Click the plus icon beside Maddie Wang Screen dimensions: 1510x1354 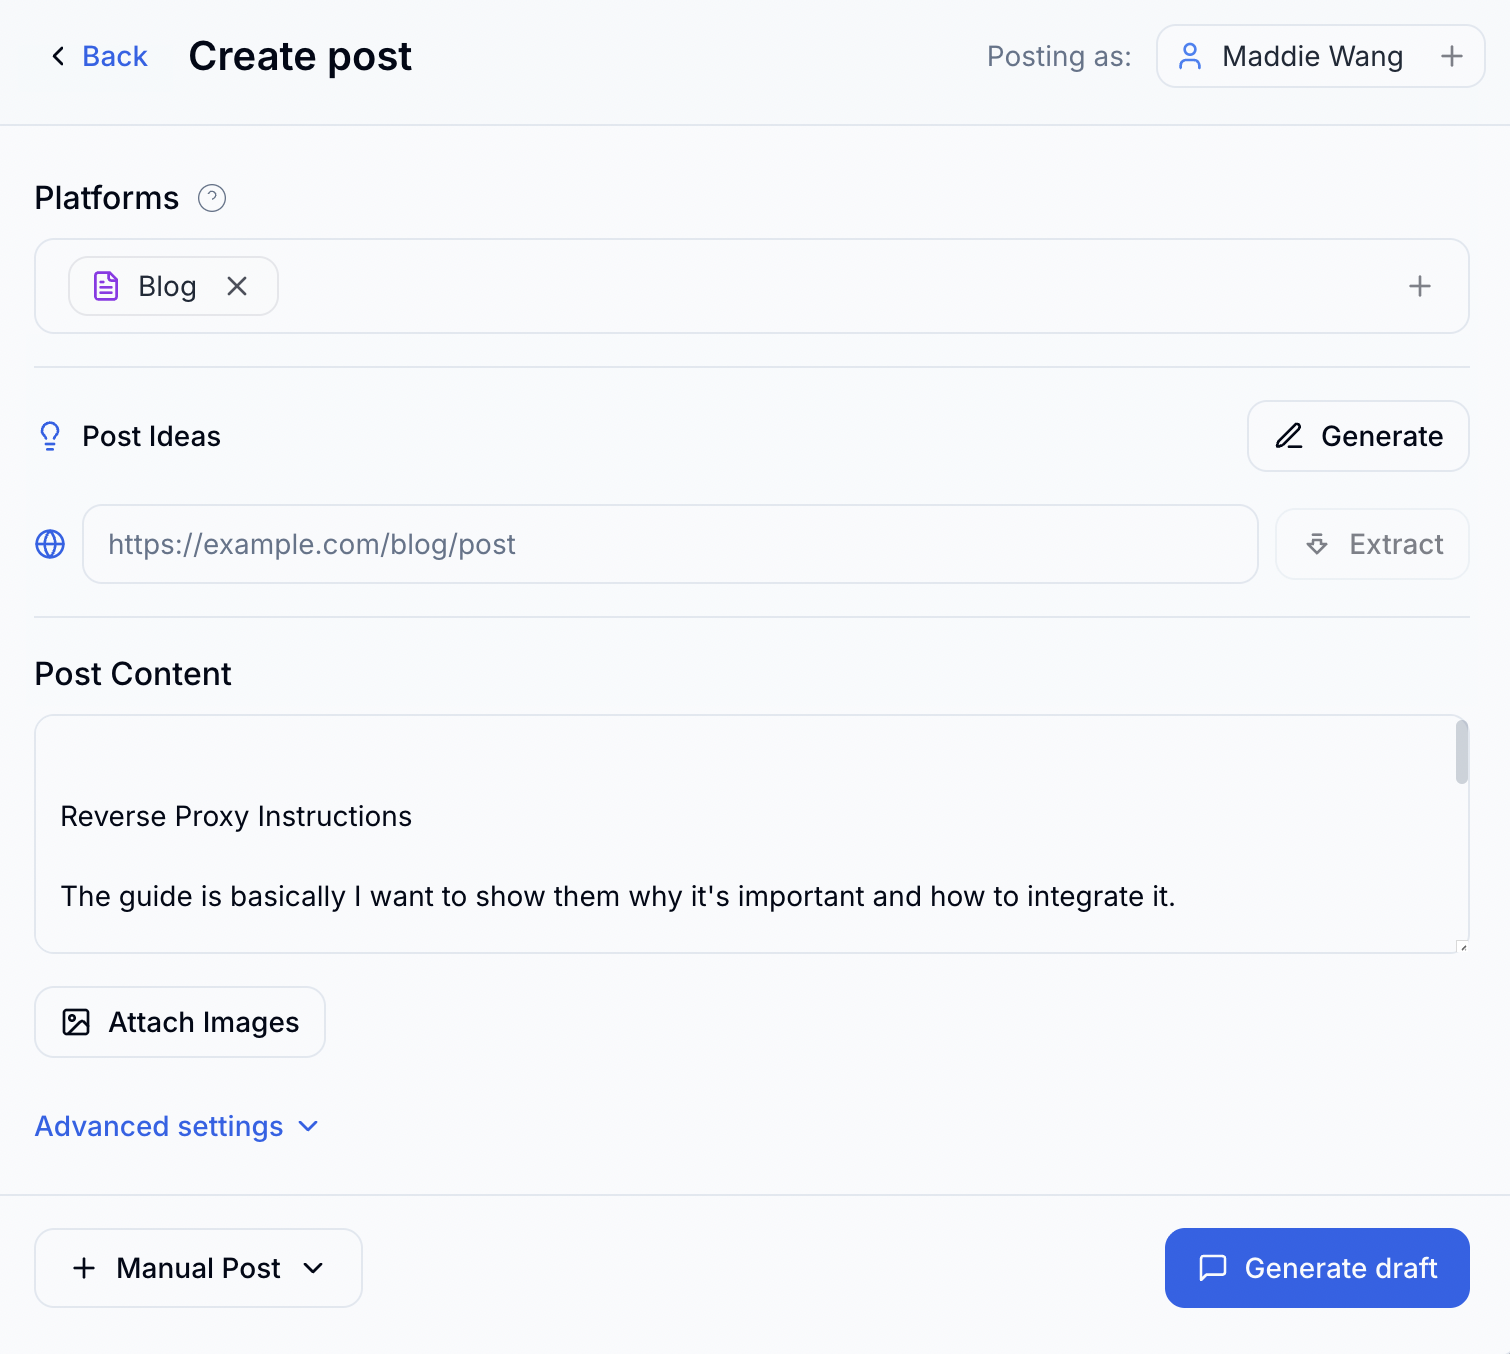pos(1451,56)
